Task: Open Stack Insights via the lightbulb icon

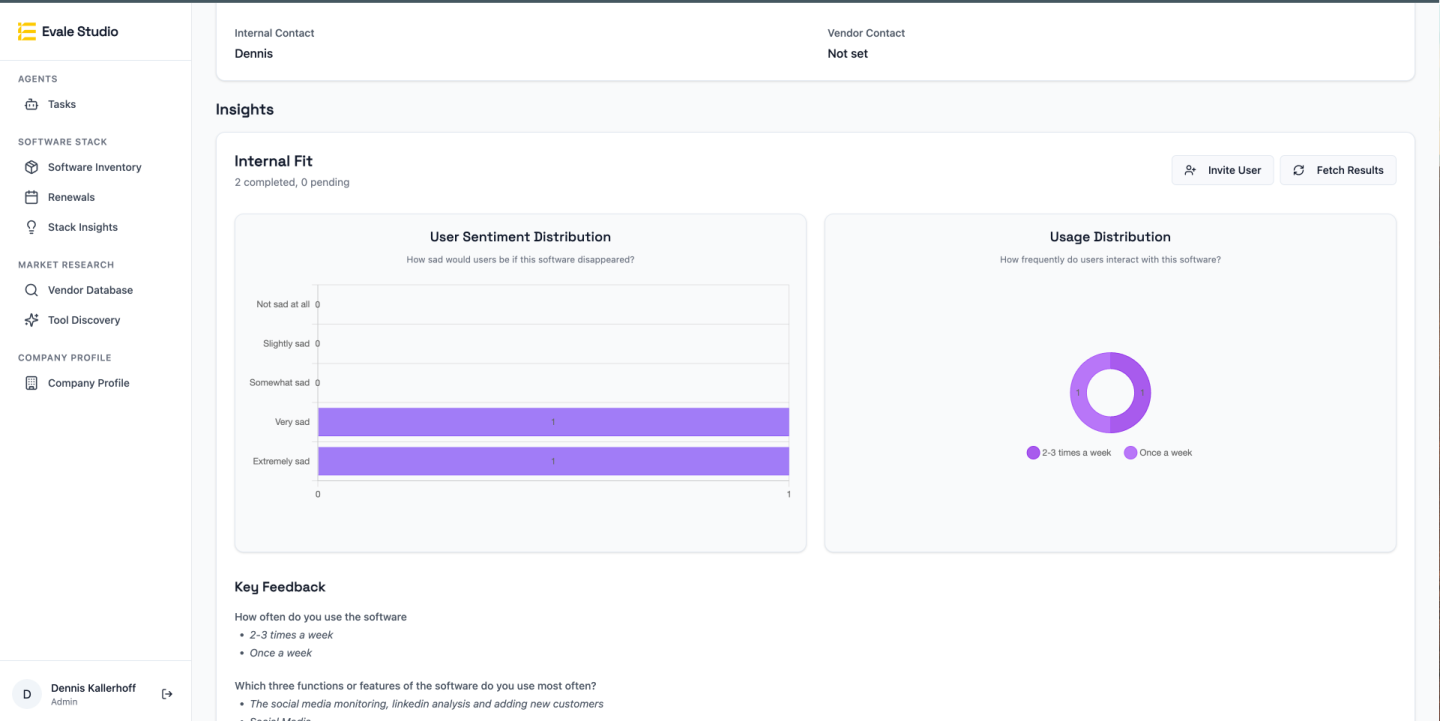Action: tap(30, 227)
